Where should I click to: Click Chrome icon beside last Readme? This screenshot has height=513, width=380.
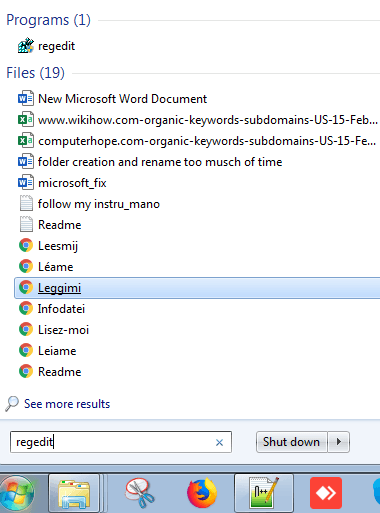click(x=26, y=372)
